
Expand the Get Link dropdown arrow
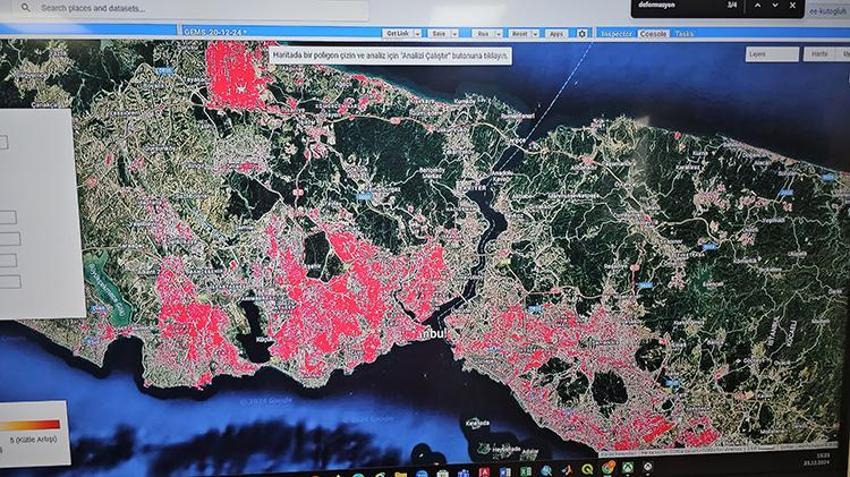(417, 34)
